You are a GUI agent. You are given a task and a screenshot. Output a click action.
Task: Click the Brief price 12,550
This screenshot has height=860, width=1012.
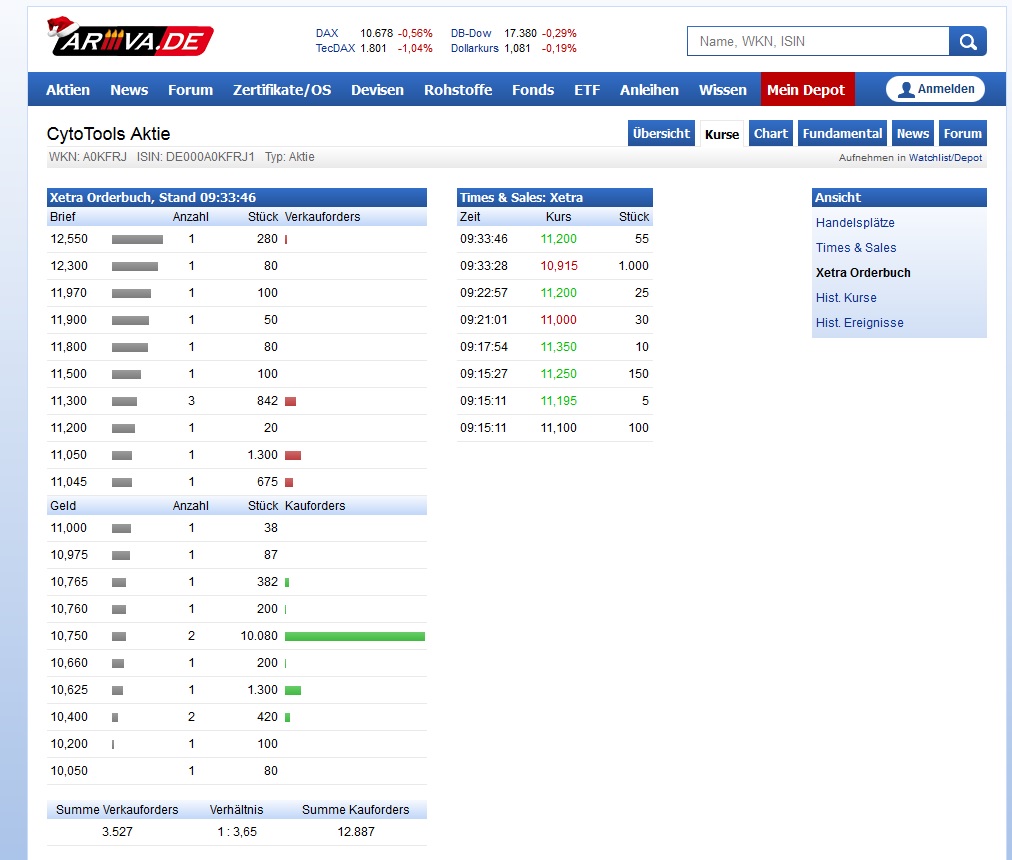(69, 239)
